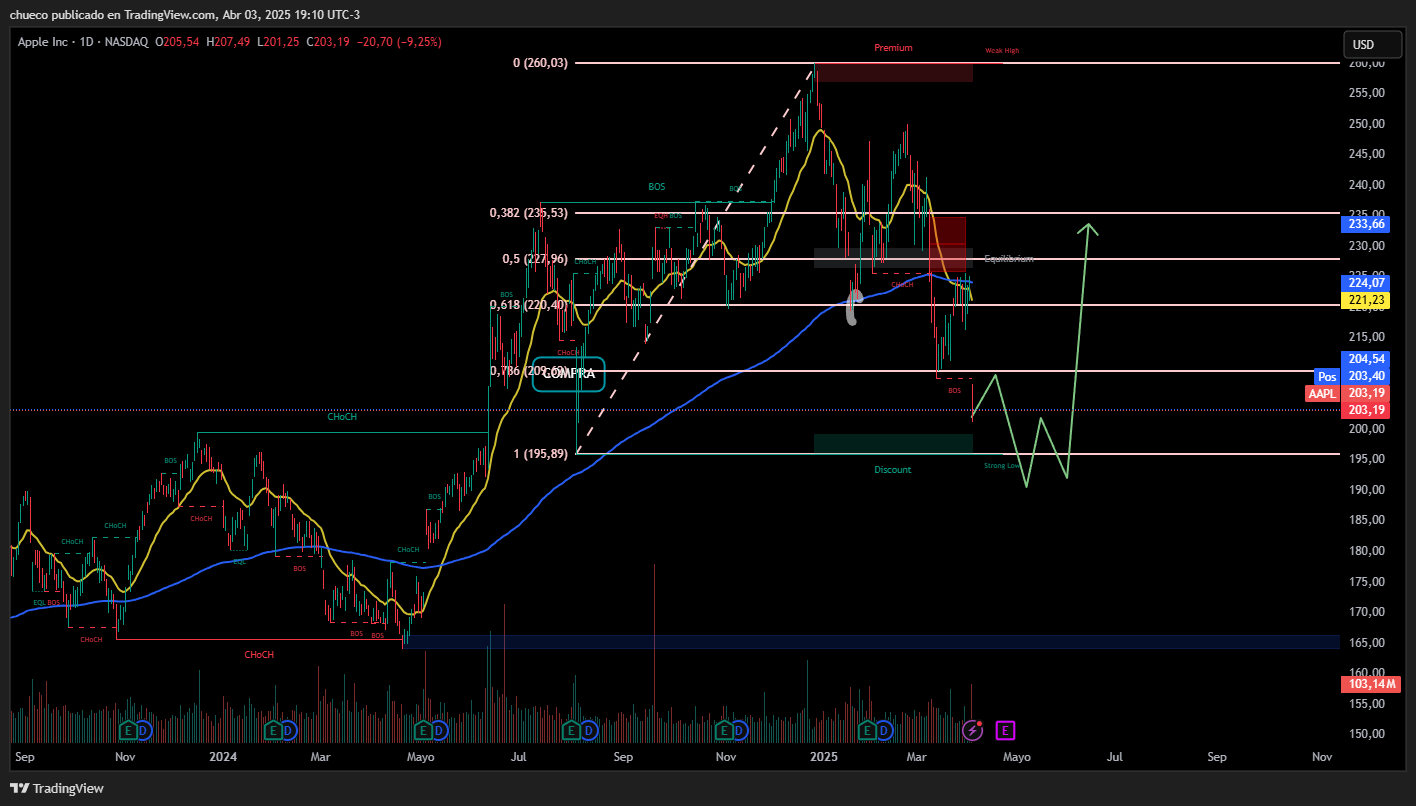This screenshot has width=1416, height=806.
Task: Click the 2024 label on time axis
Action: click(x=222, y=758)
